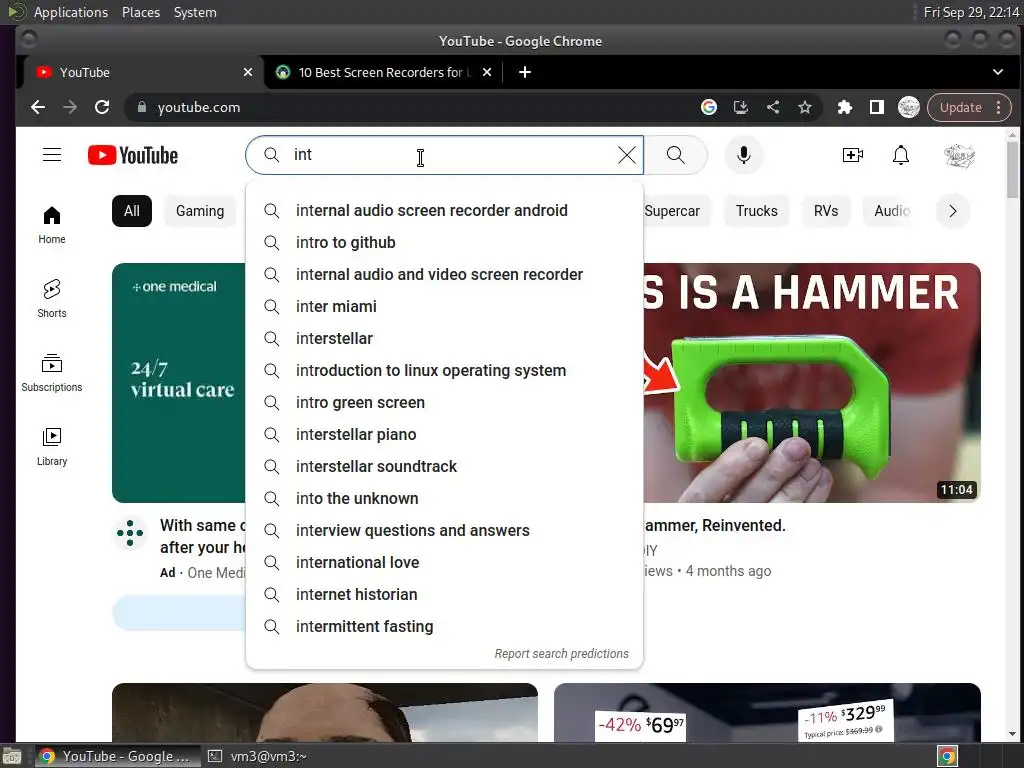Choose interview questions and answers suggestion
Image resolution: width=1024 pixels, height=768 pixels.
(444, 530)
